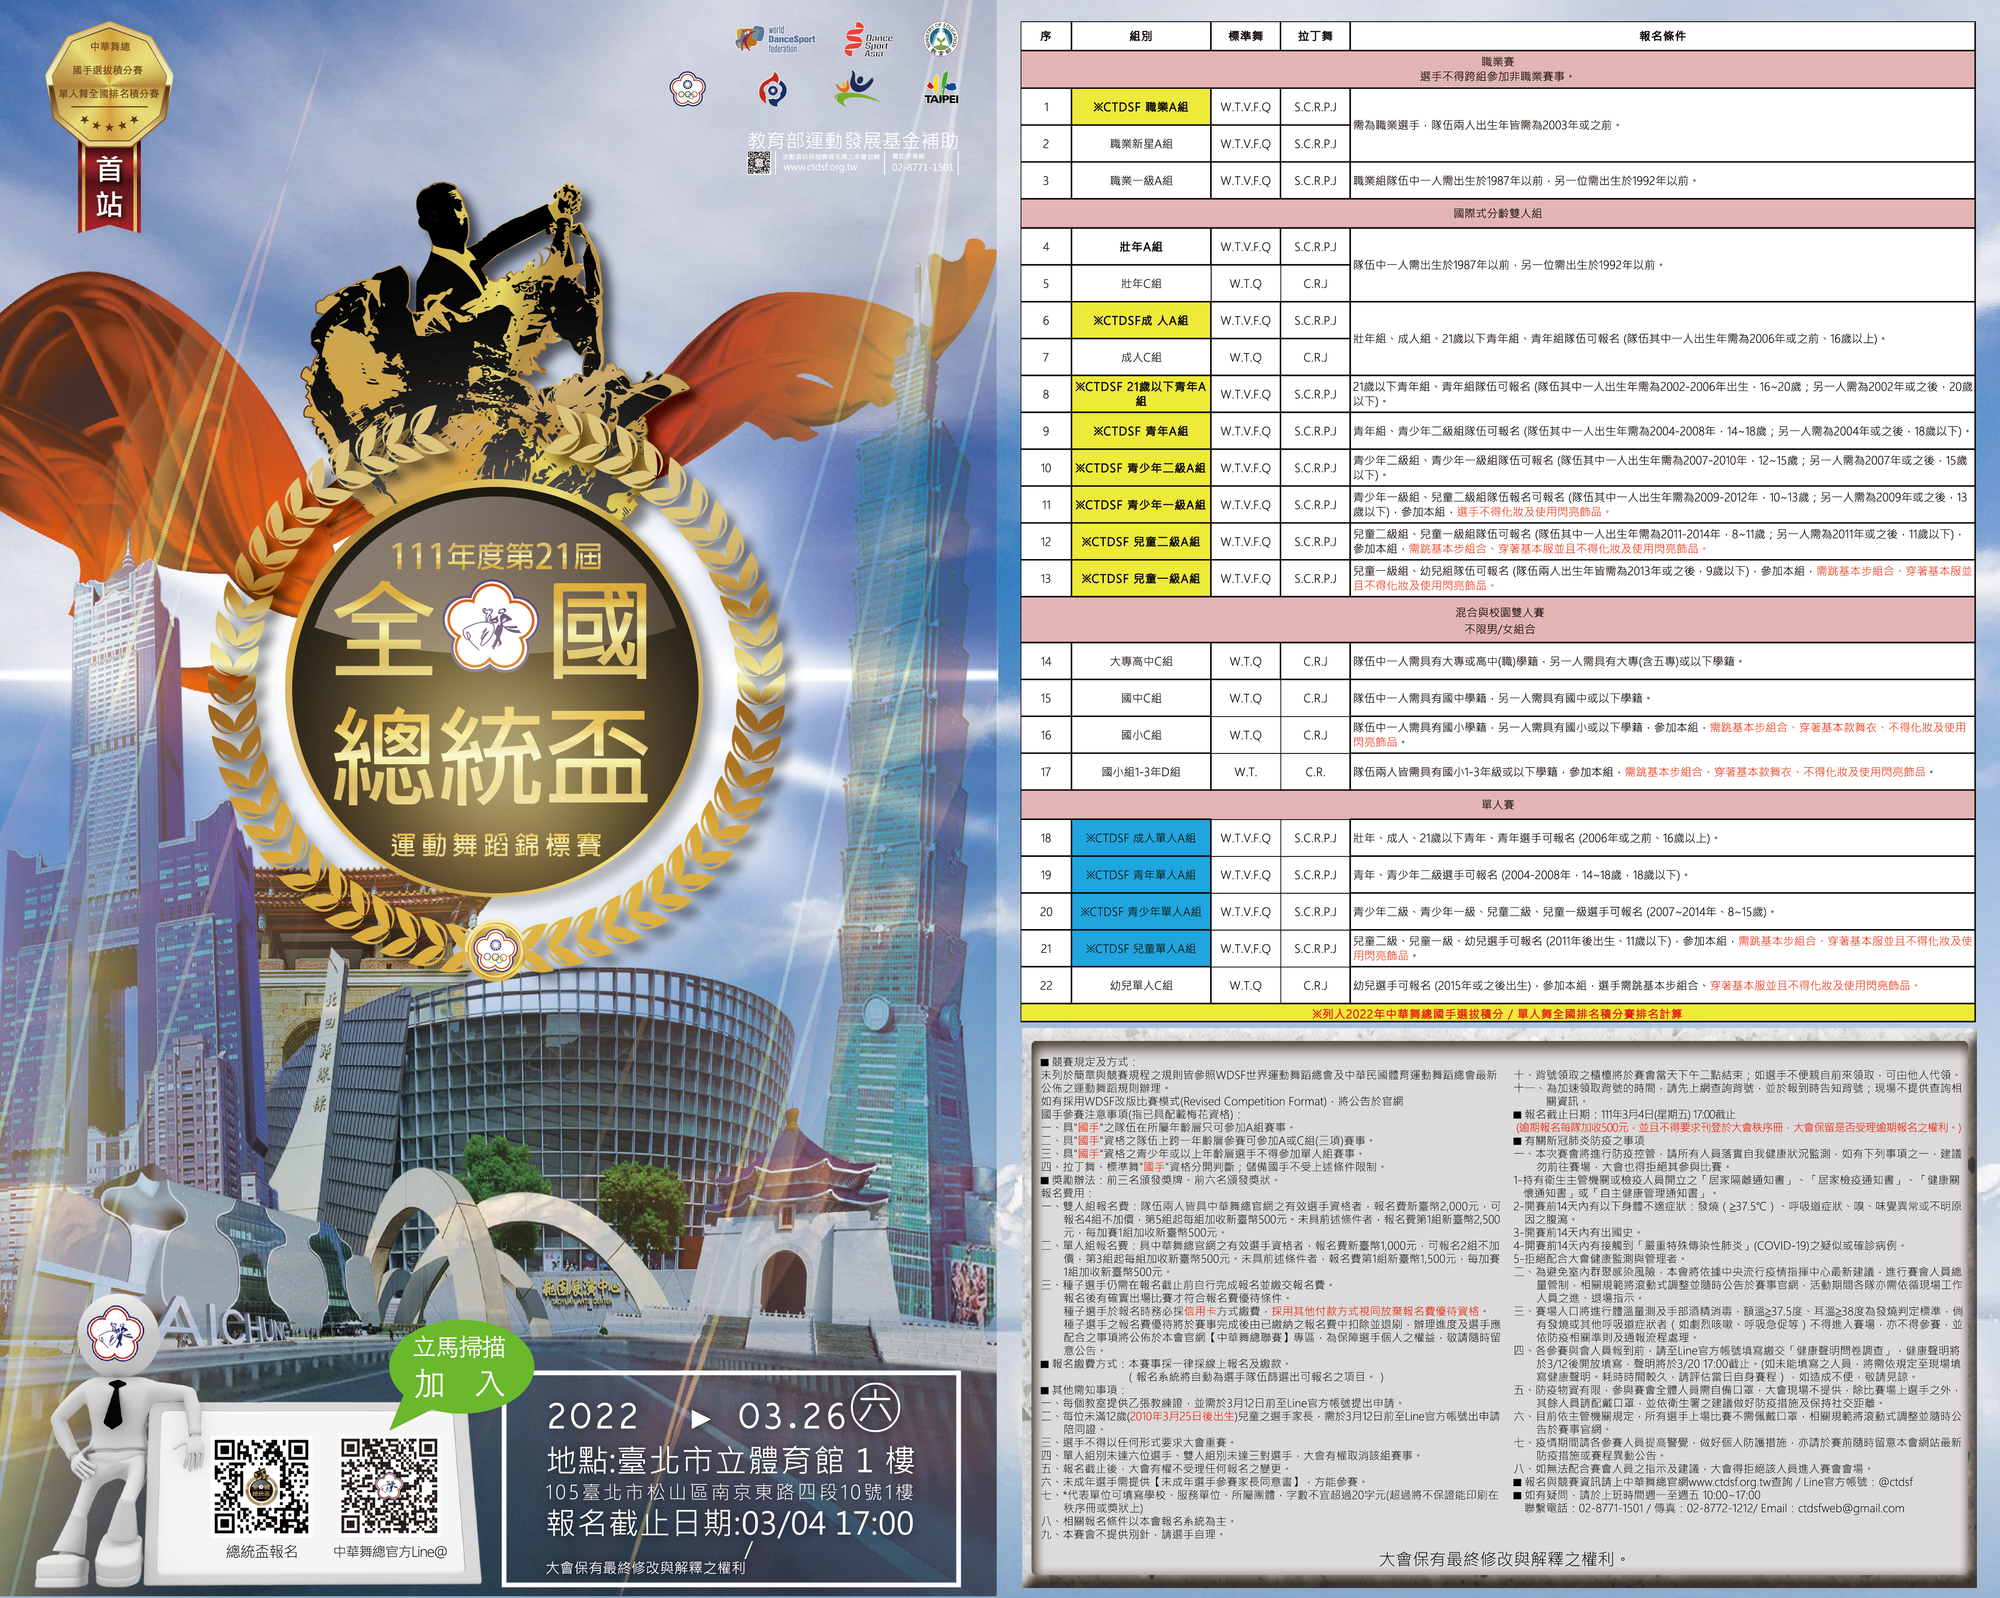The image size is (2000, 1598).
Task: Click the blue ※CTDSF 青年單人A組 cell
Action: coord(1141,875)
